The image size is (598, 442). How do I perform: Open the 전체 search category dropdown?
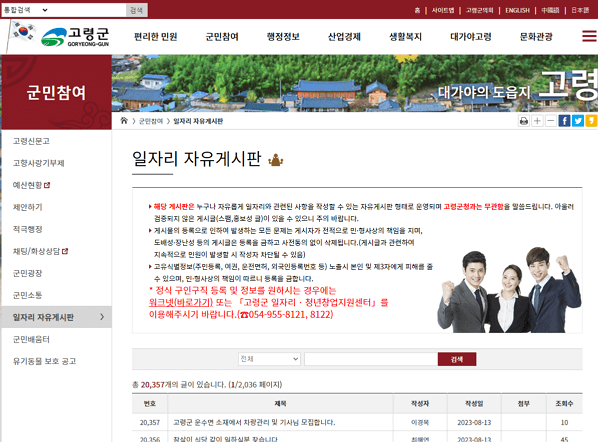[x=269, y=359]
